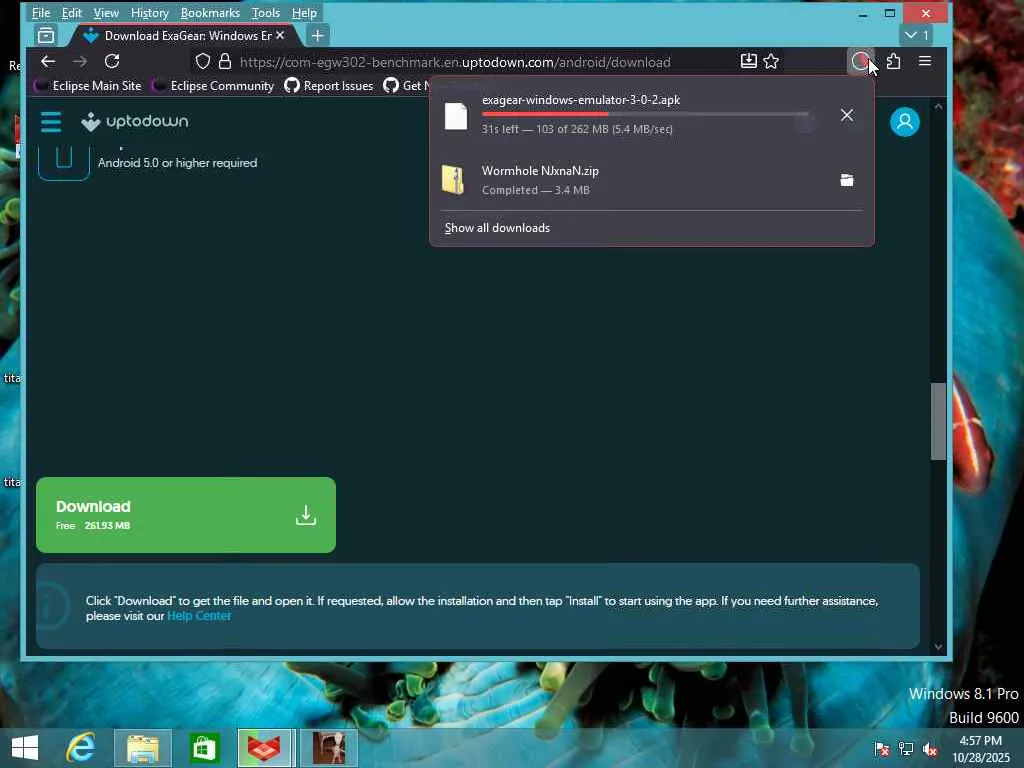The image size is (1024, 768).
Task: Click the taskbar clock and date
Action: pos(981,749)
